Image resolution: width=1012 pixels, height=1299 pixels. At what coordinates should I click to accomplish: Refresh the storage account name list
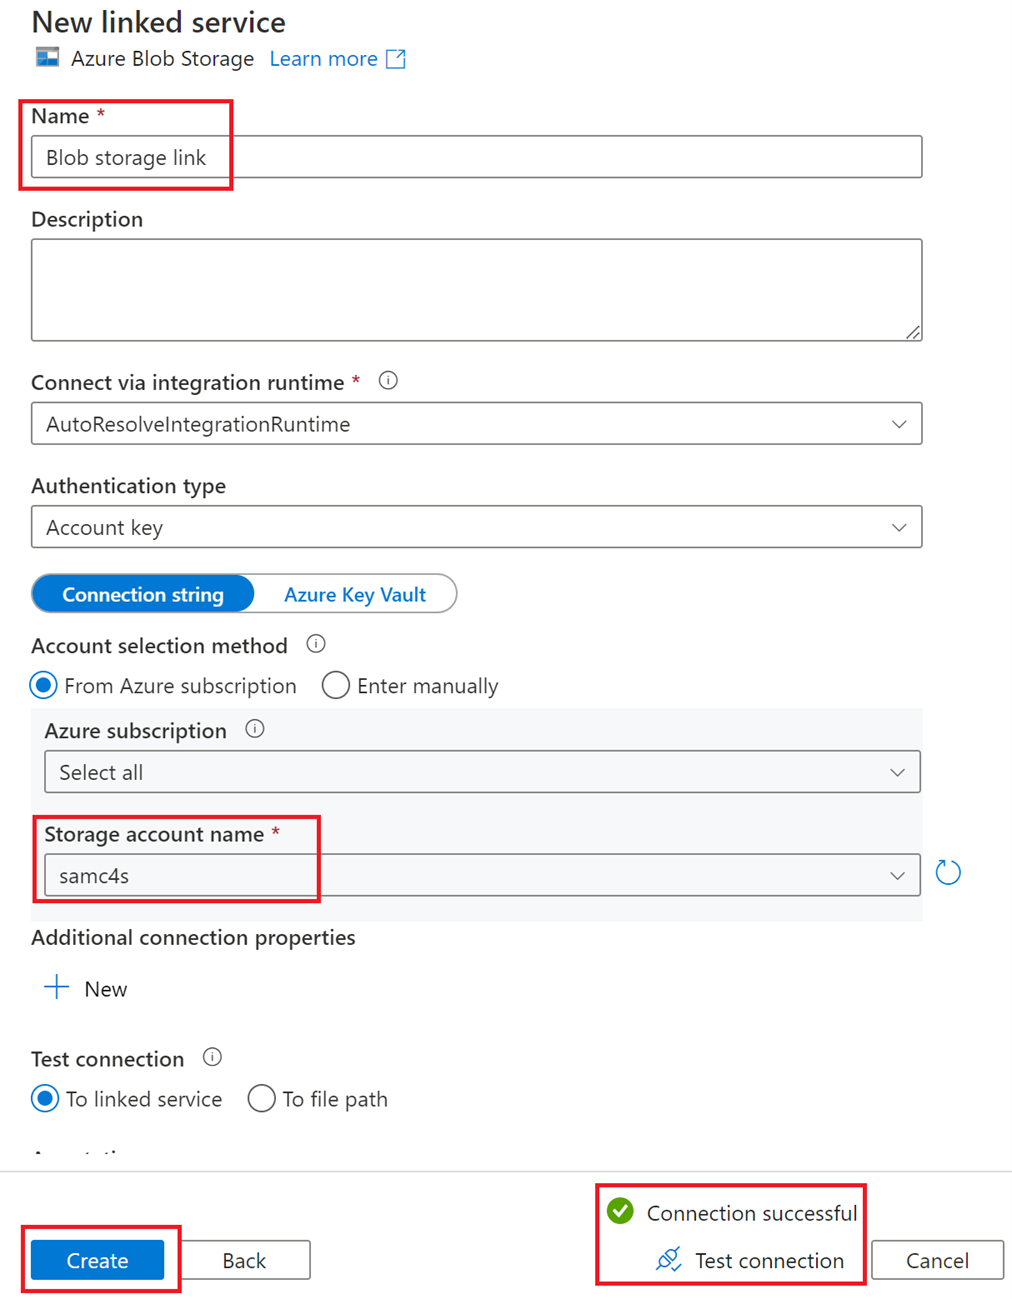tap(948, 873)
